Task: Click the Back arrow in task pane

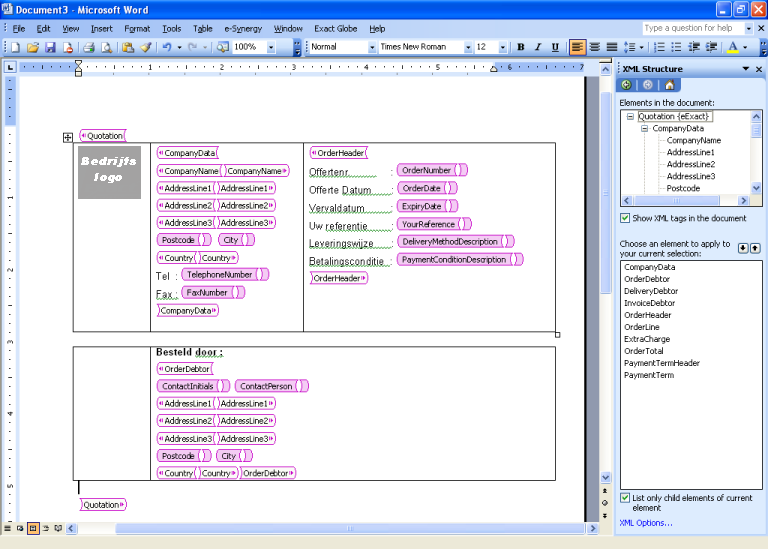Action: tap(627, 85)
